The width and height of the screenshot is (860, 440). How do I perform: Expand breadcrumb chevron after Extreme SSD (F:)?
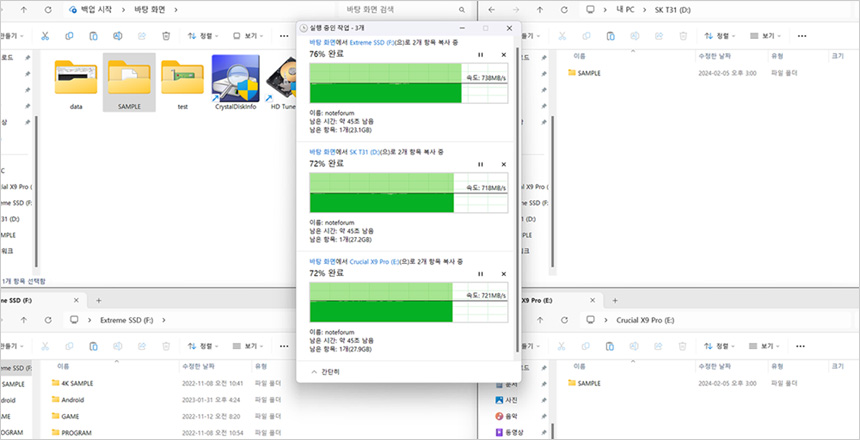164,320
